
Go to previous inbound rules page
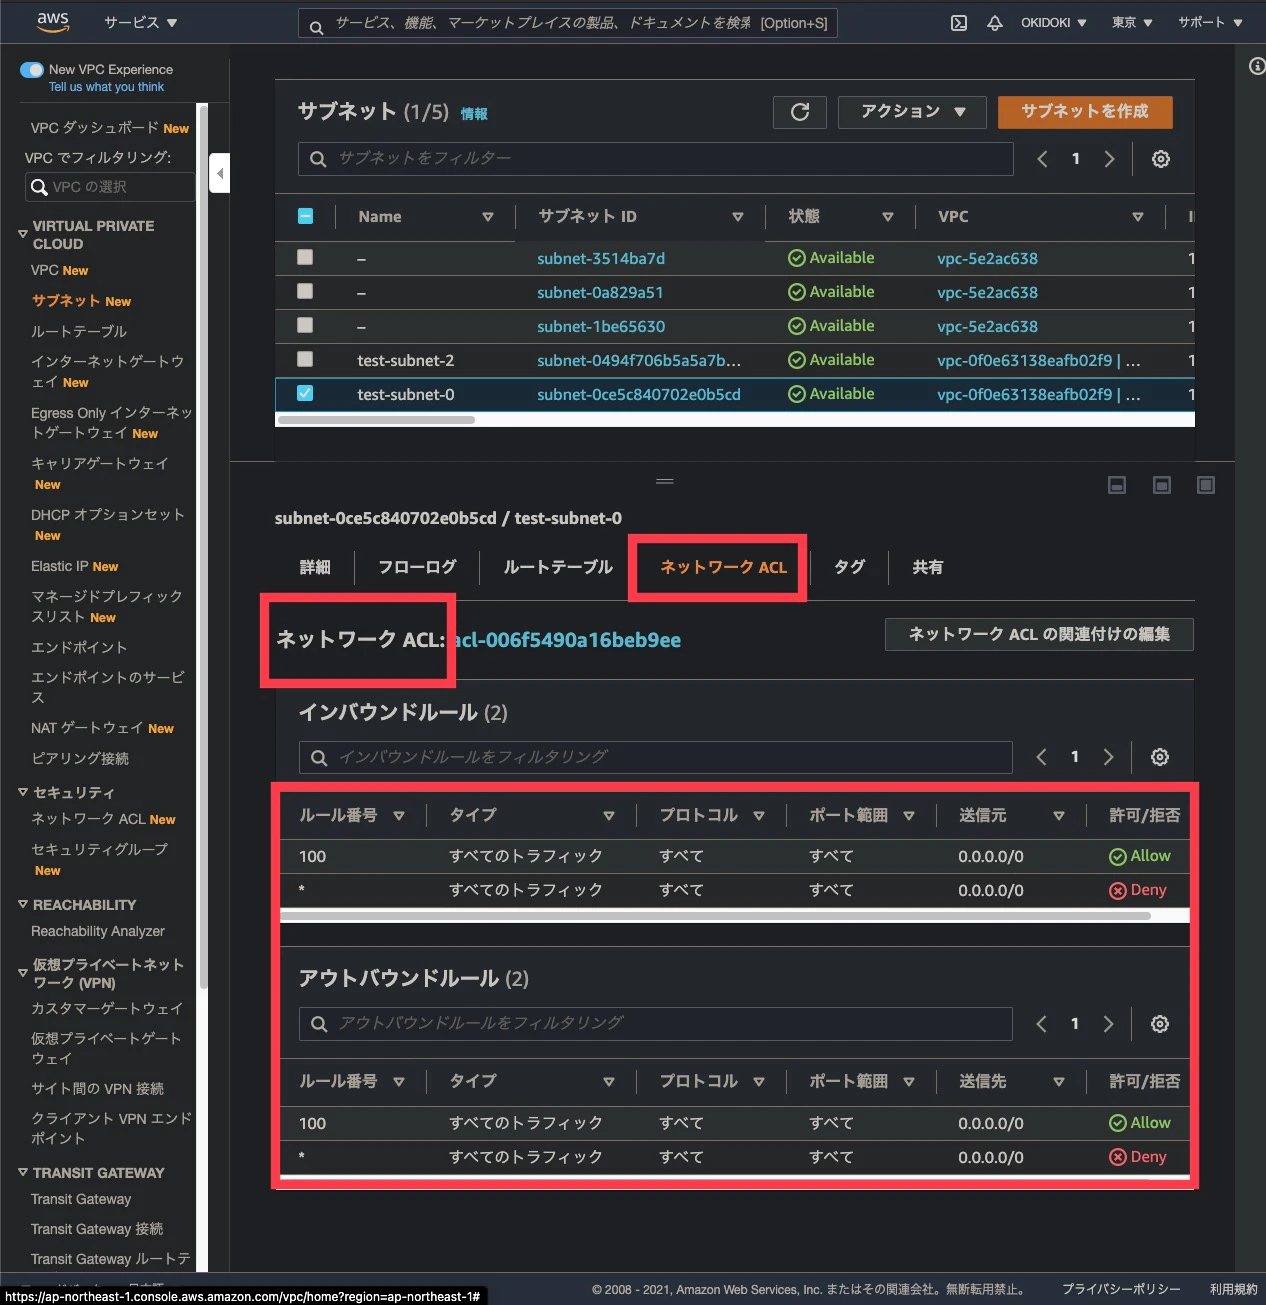pos(1041,757)
